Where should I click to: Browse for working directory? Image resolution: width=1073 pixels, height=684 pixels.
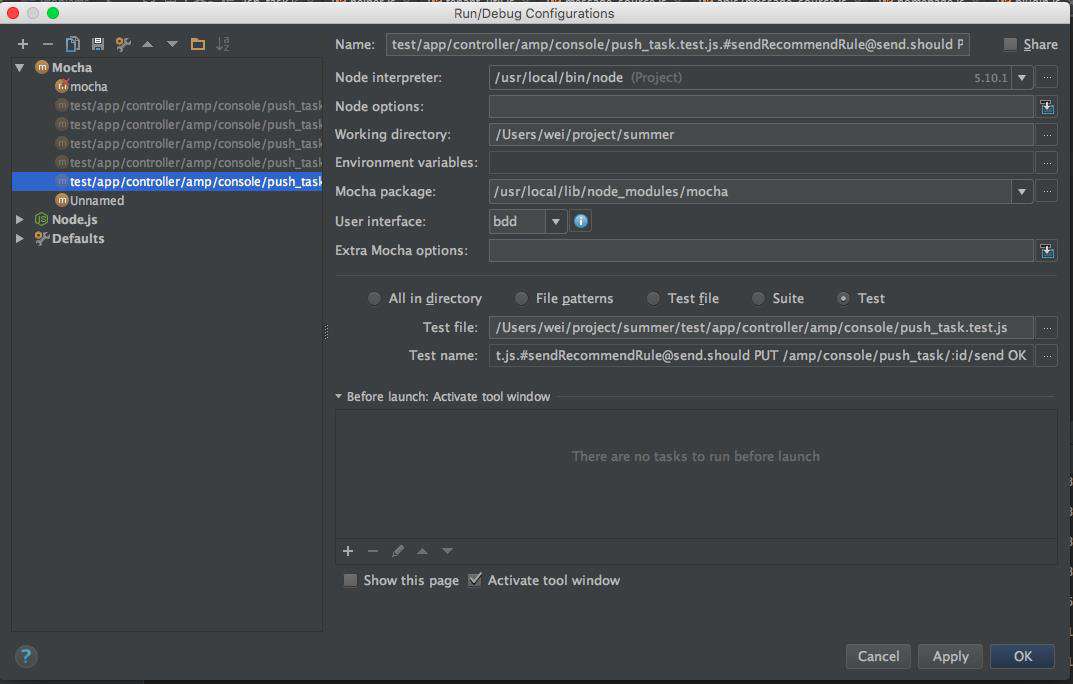click(1047, 135)
